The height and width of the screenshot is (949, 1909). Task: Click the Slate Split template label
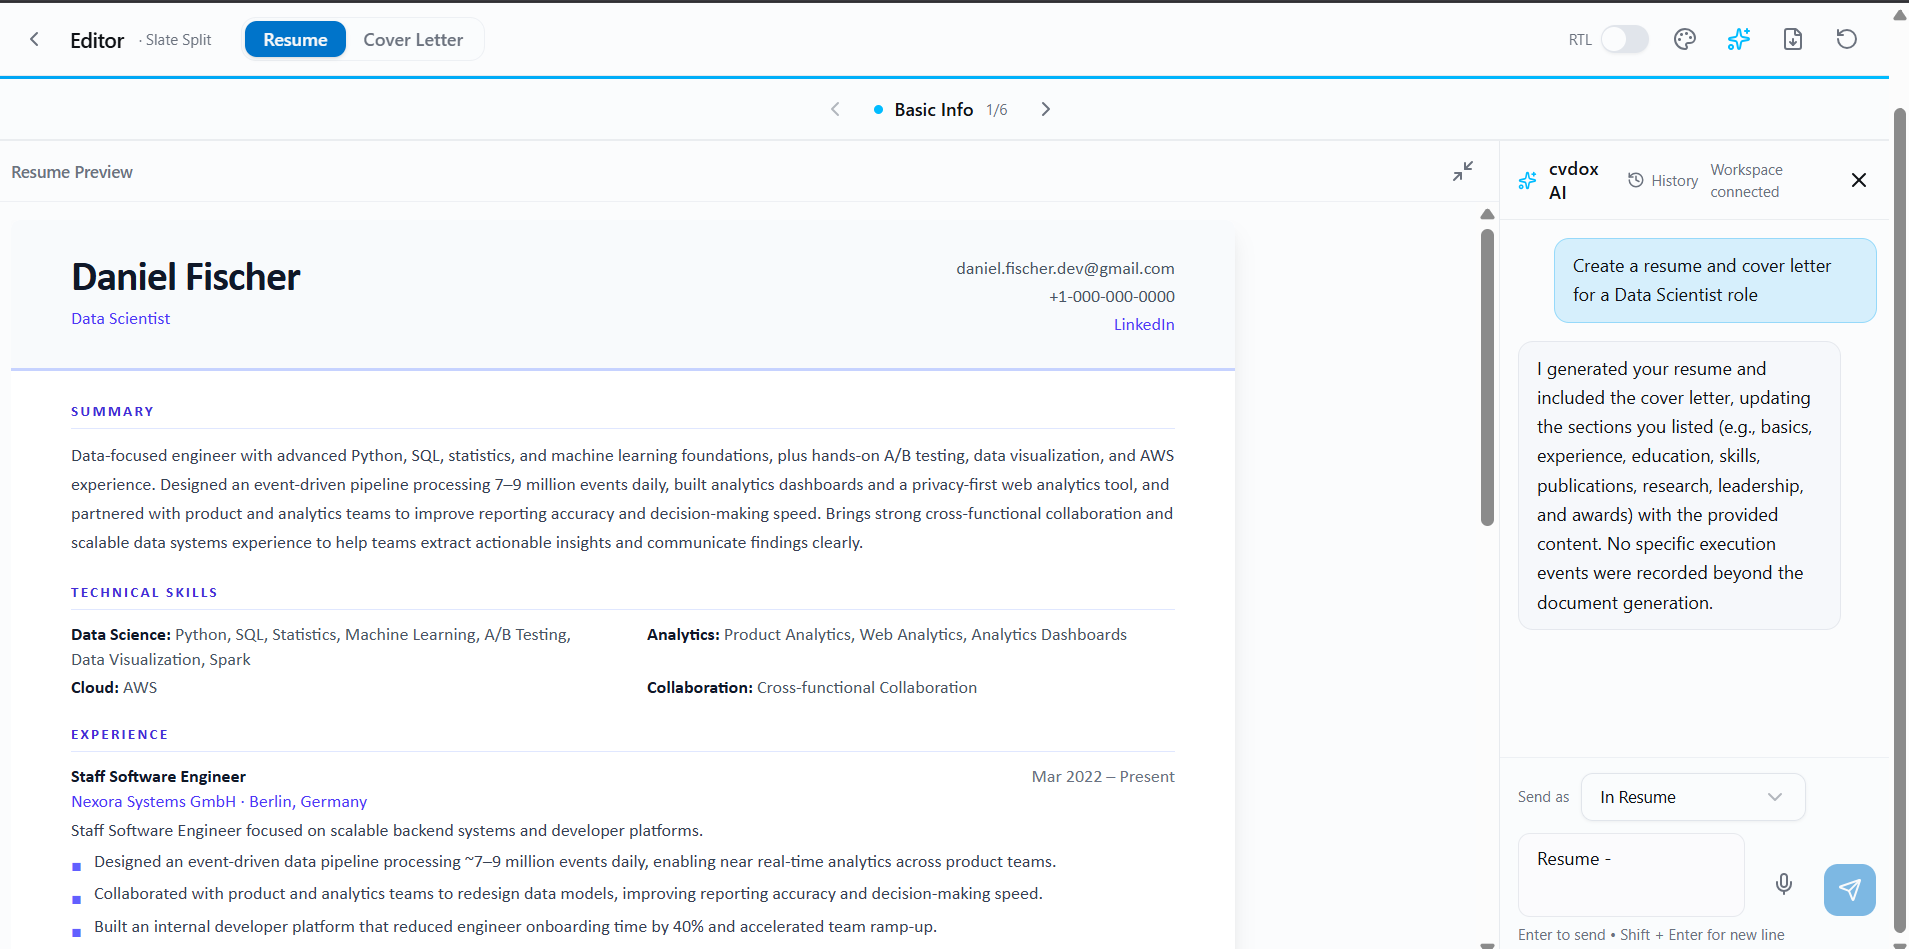tap(178, 40)
